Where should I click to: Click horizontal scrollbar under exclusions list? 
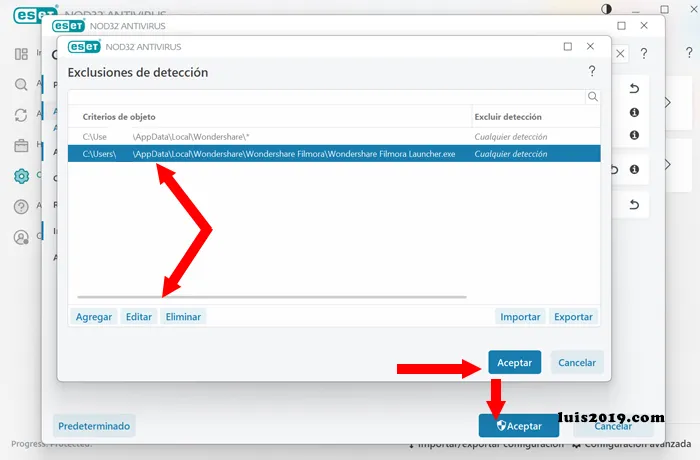[272, 297]
